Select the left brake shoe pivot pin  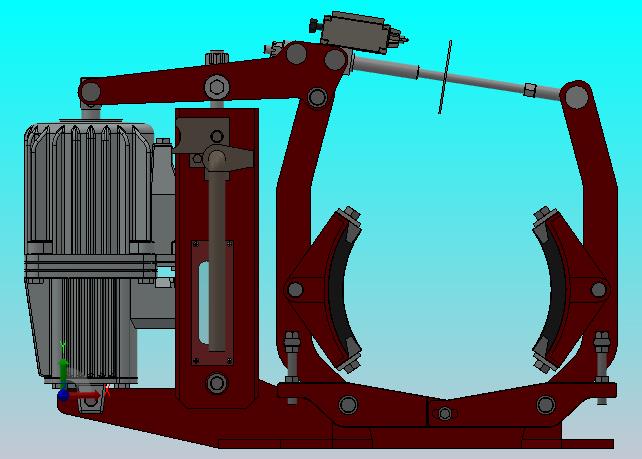point(295,290)
